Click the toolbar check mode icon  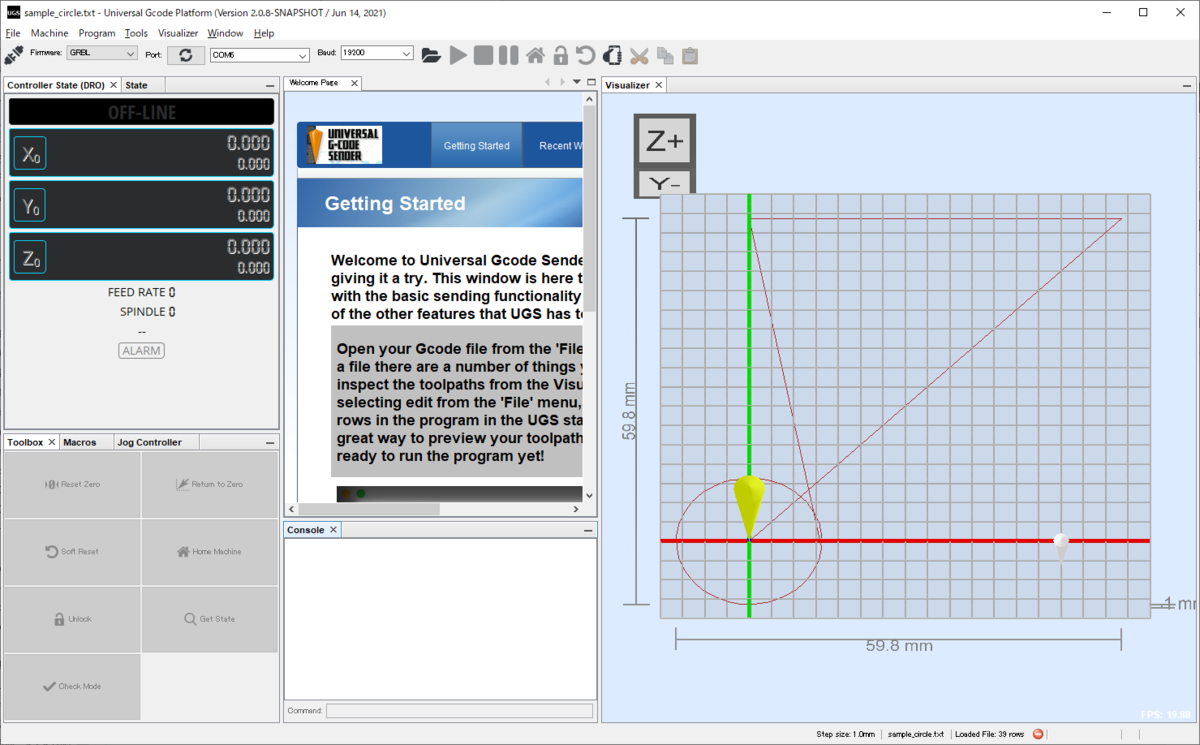coord(612,55)
